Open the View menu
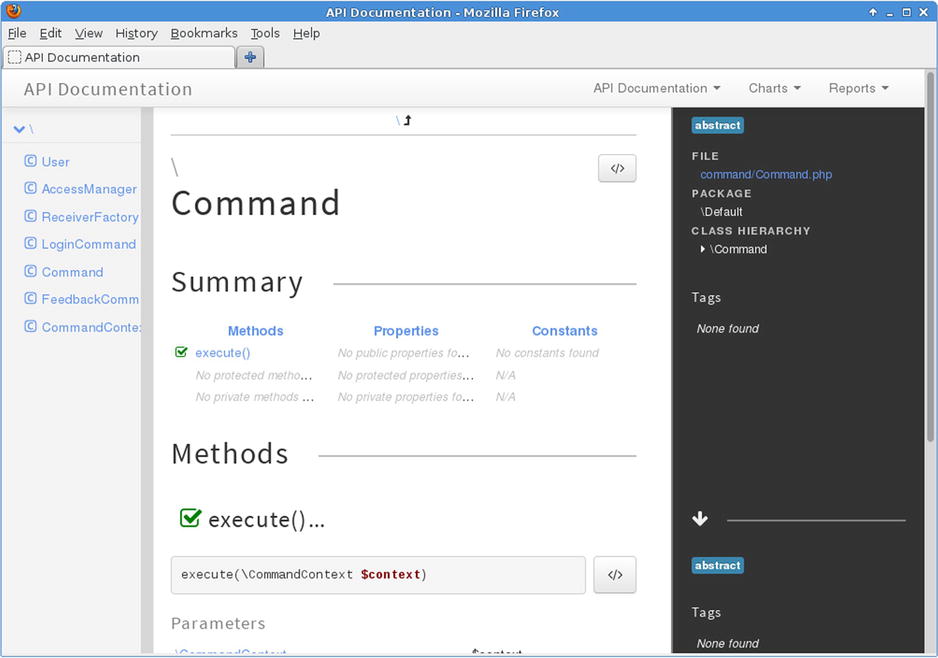 (89, 33)
